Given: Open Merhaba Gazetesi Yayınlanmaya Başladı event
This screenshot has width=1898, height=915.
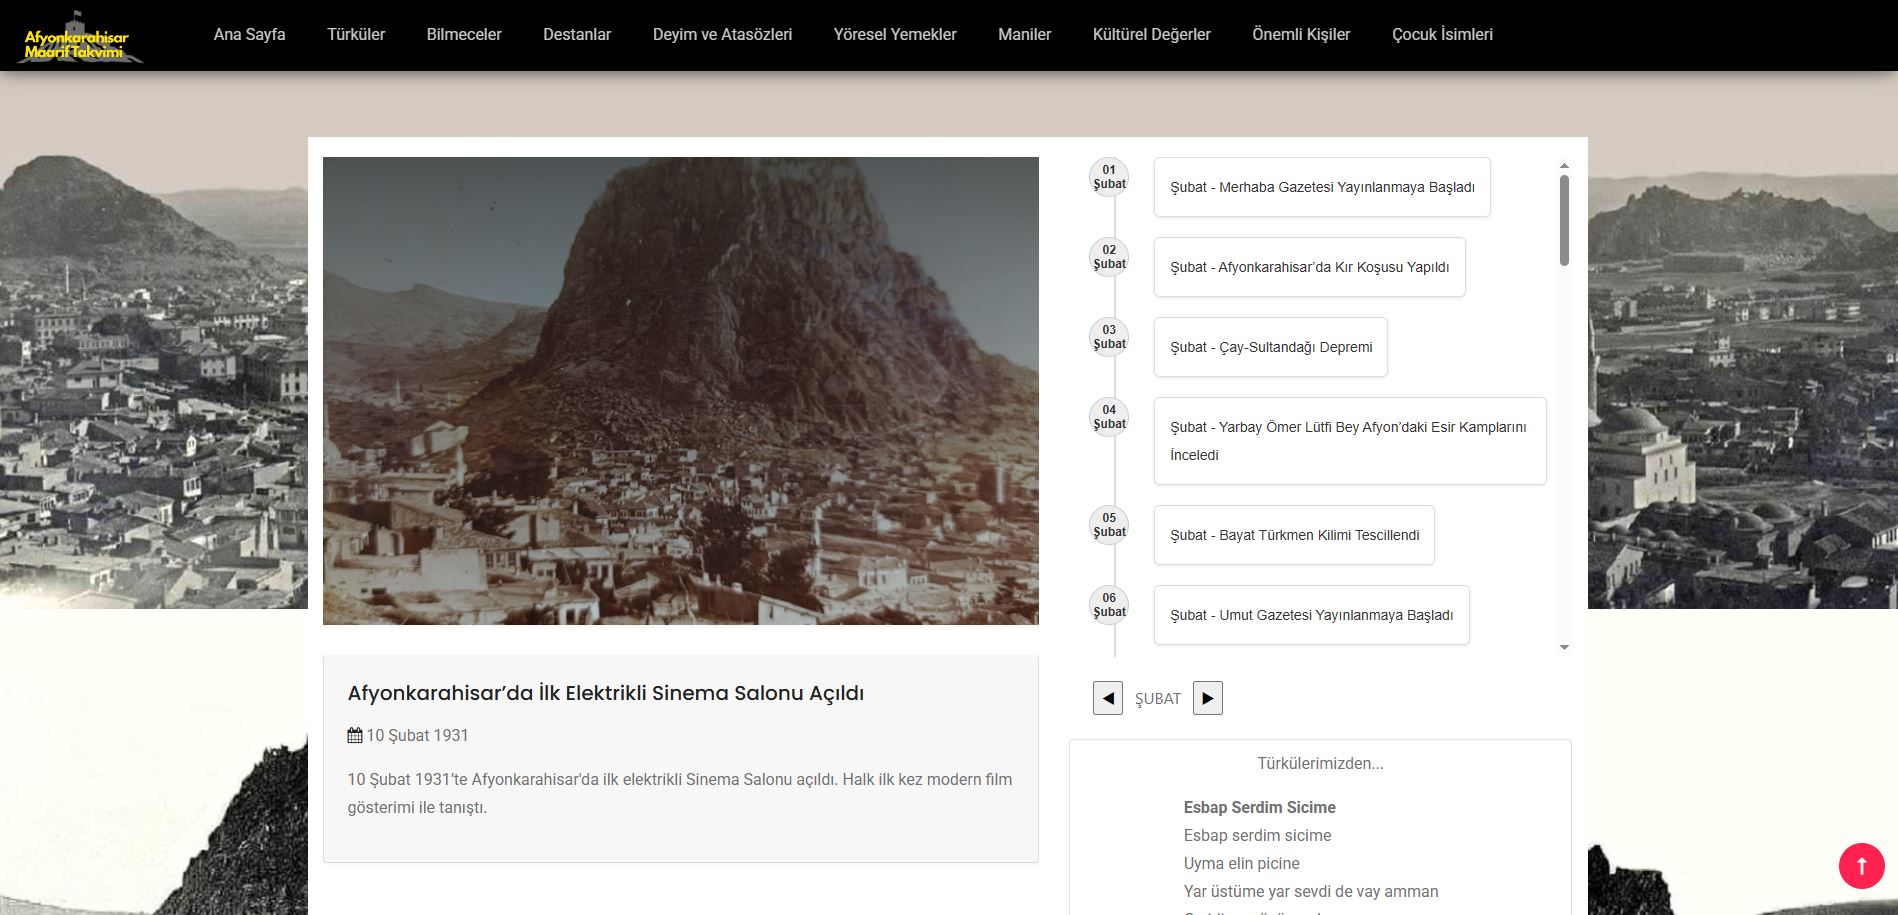Looking at the screenshot, I should pyautogui.click(x=1321, y=187).
